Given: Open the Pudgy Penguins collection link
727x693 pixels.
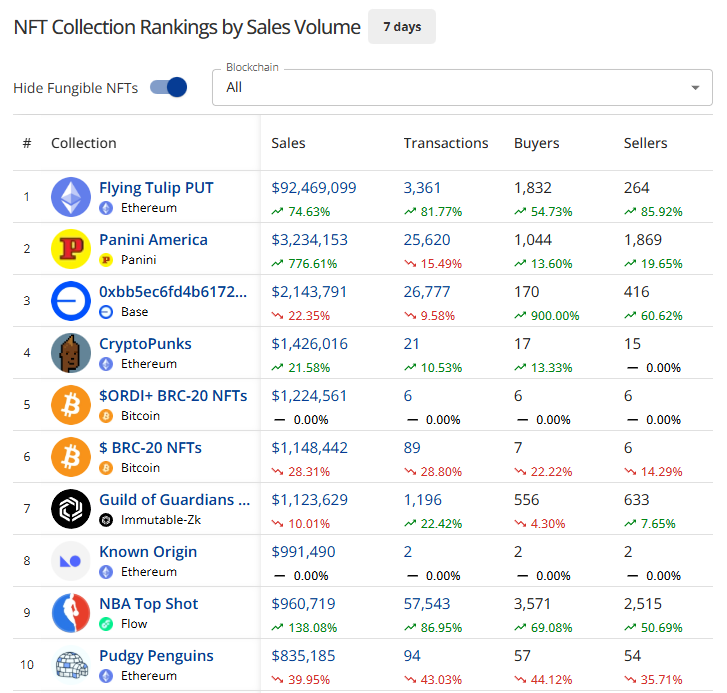Looking at the screenshot, I should coord(156,656).
